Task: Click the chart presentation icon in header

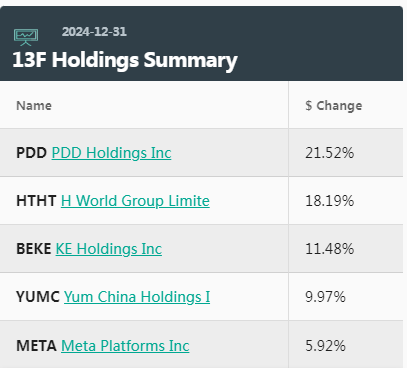Action: point(26,37)
